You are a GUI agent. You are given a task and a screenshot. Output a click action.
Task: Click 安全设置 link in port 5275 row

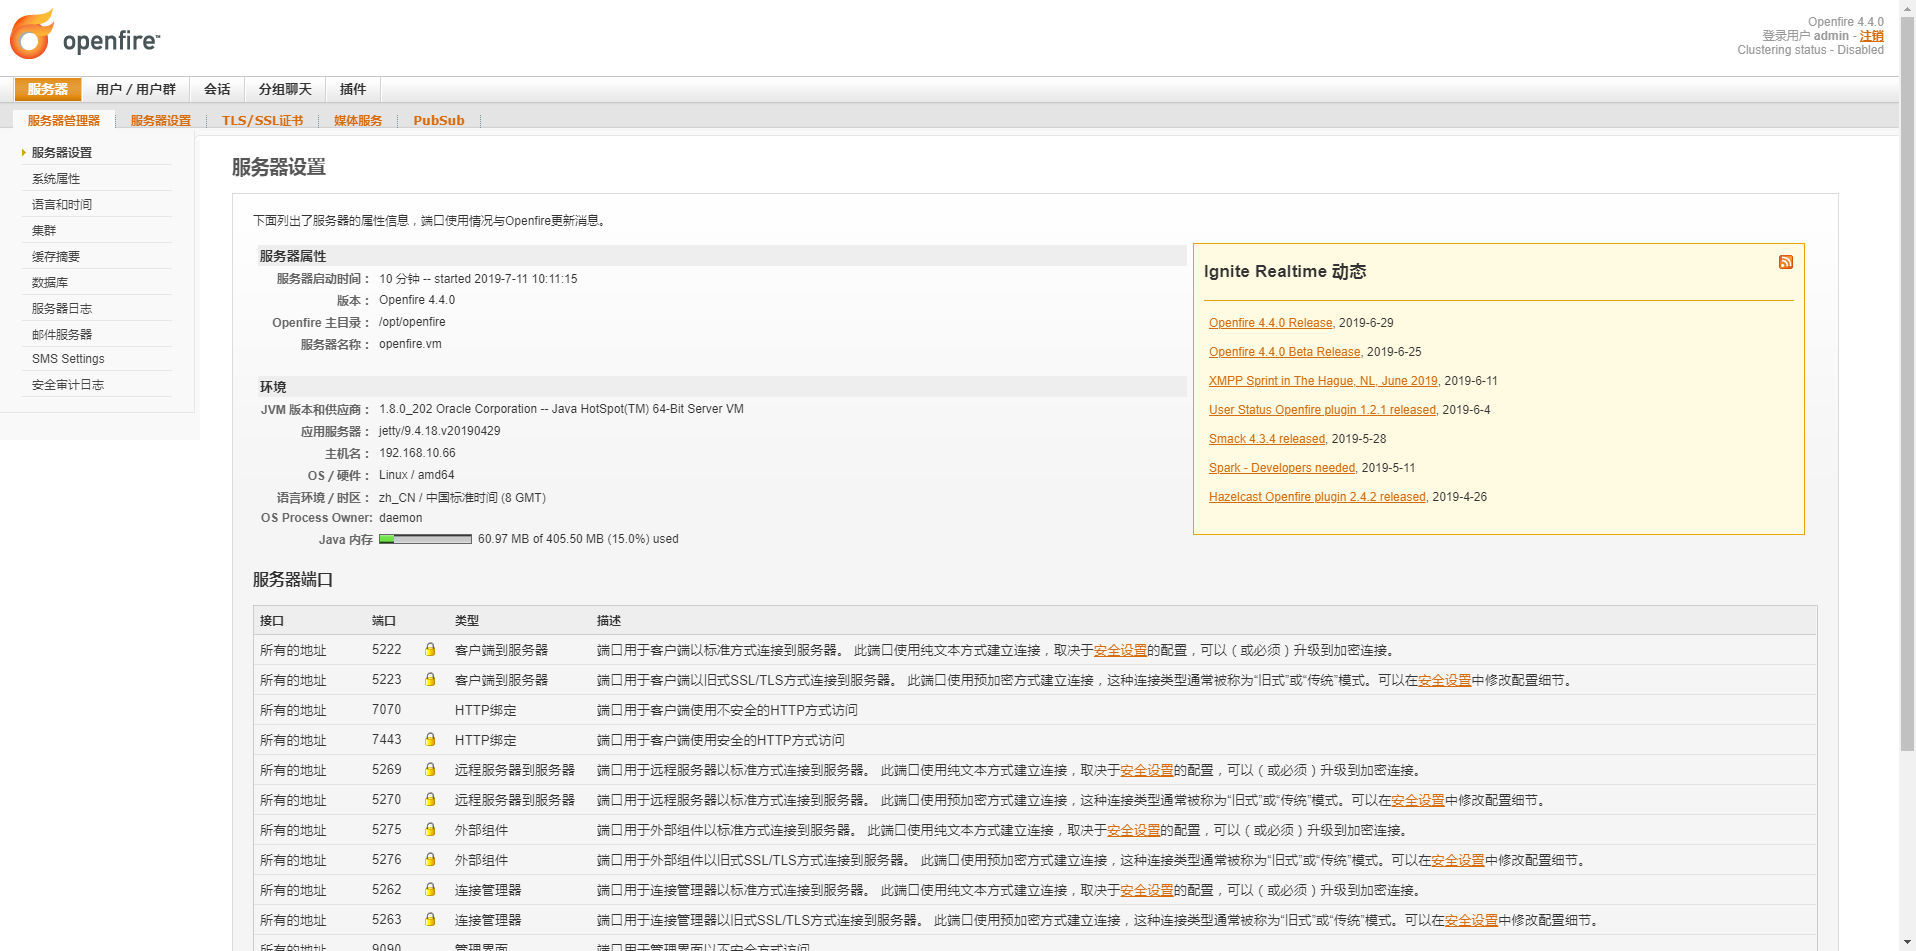[1133, 830]
